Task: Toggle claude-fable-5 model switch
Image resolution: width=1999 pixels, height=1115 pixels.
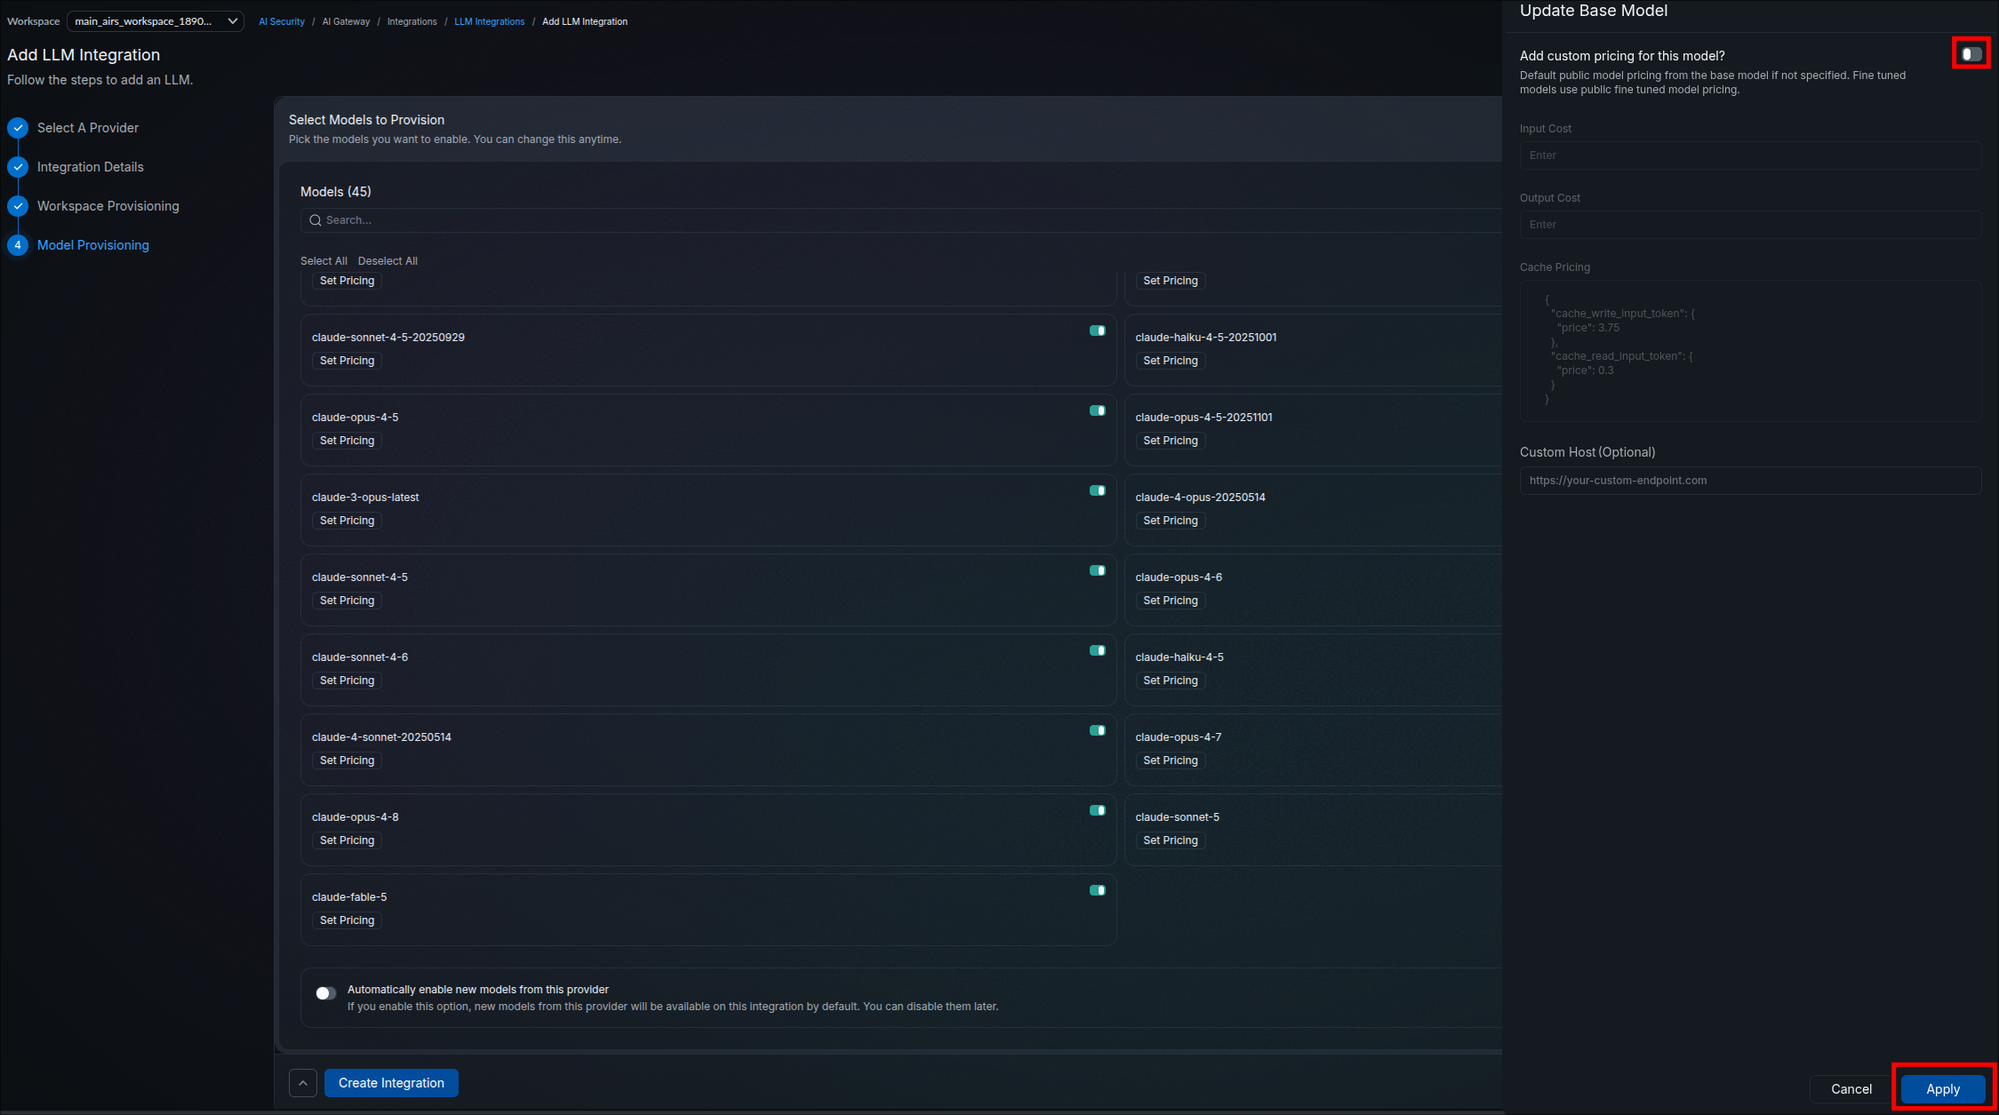Action: (1097, 891)
